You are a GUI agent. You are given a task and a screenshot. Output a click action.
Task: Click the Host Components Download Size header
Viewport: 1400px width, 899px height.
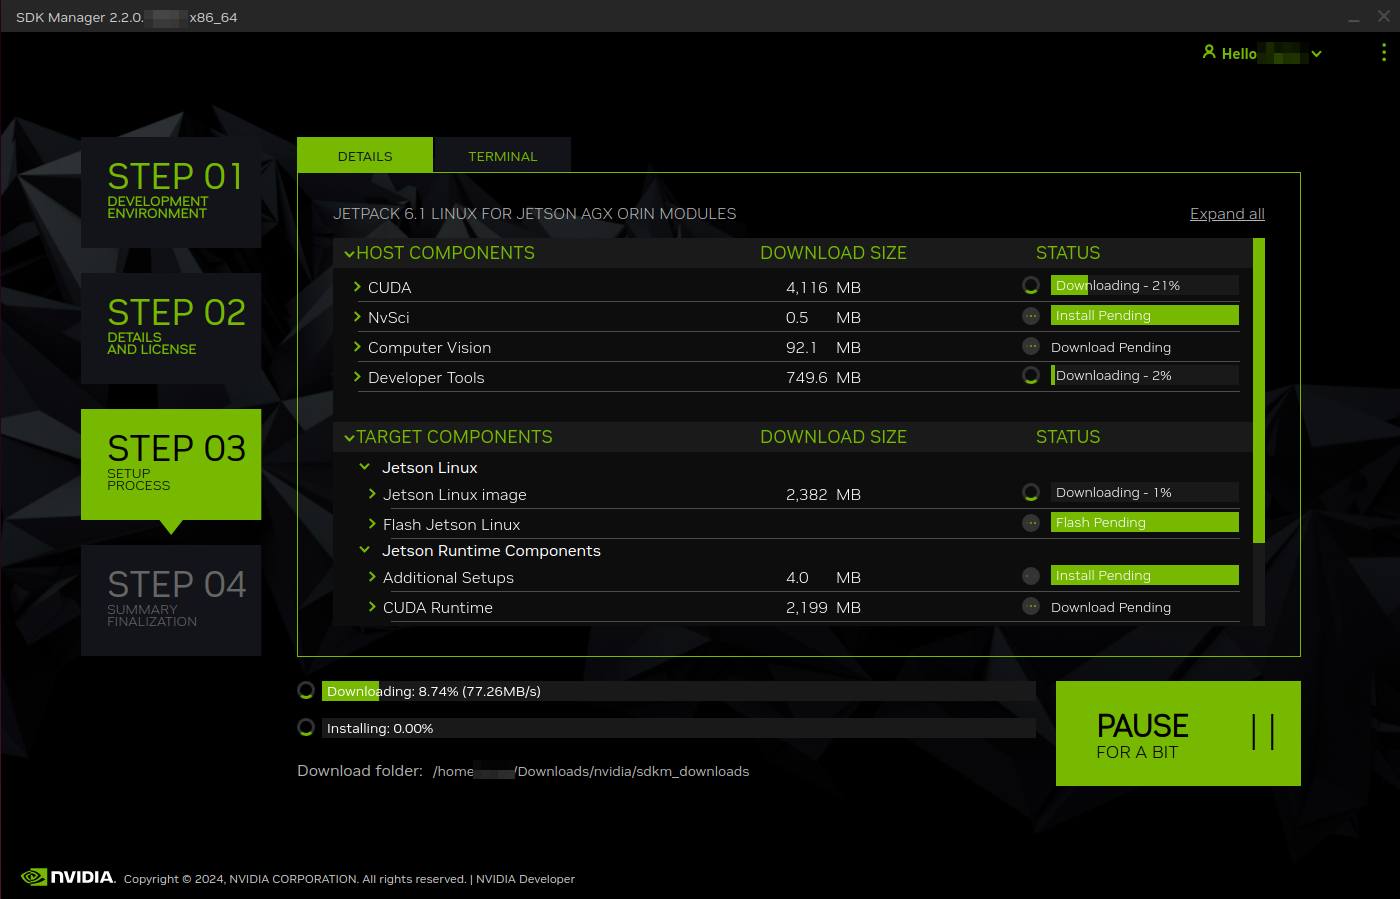point(833,253)
